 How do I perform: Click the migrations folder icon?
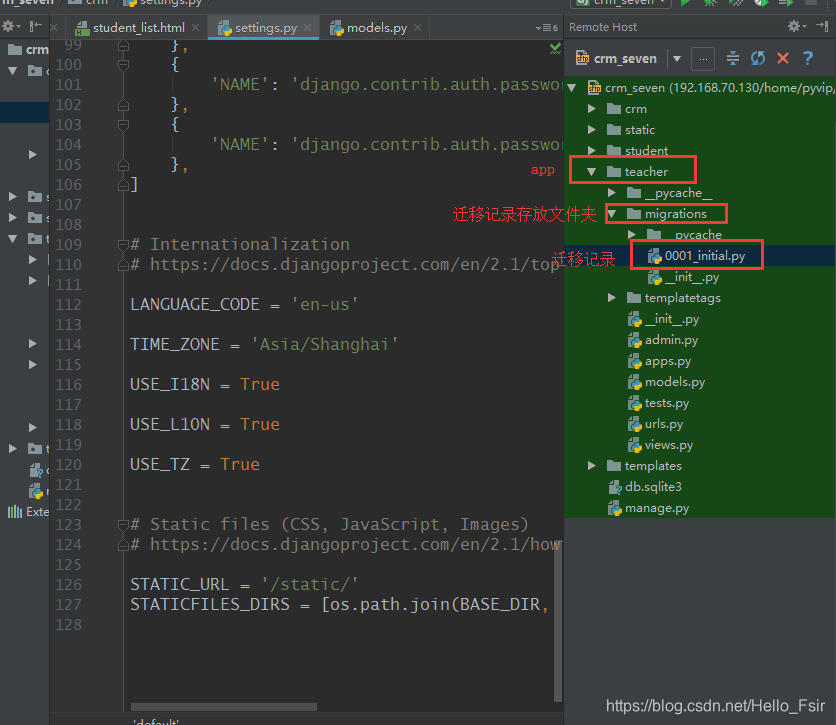634,214
